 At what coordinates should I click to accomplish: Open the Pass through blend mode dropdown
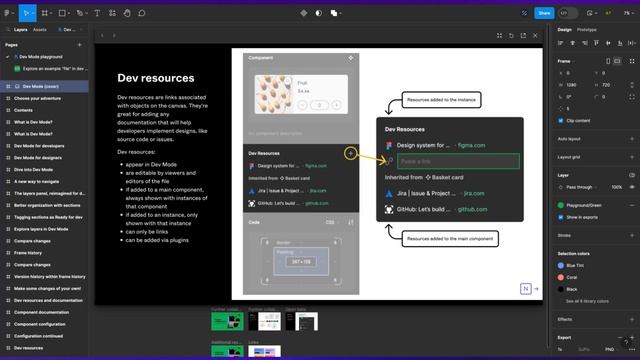581,187
